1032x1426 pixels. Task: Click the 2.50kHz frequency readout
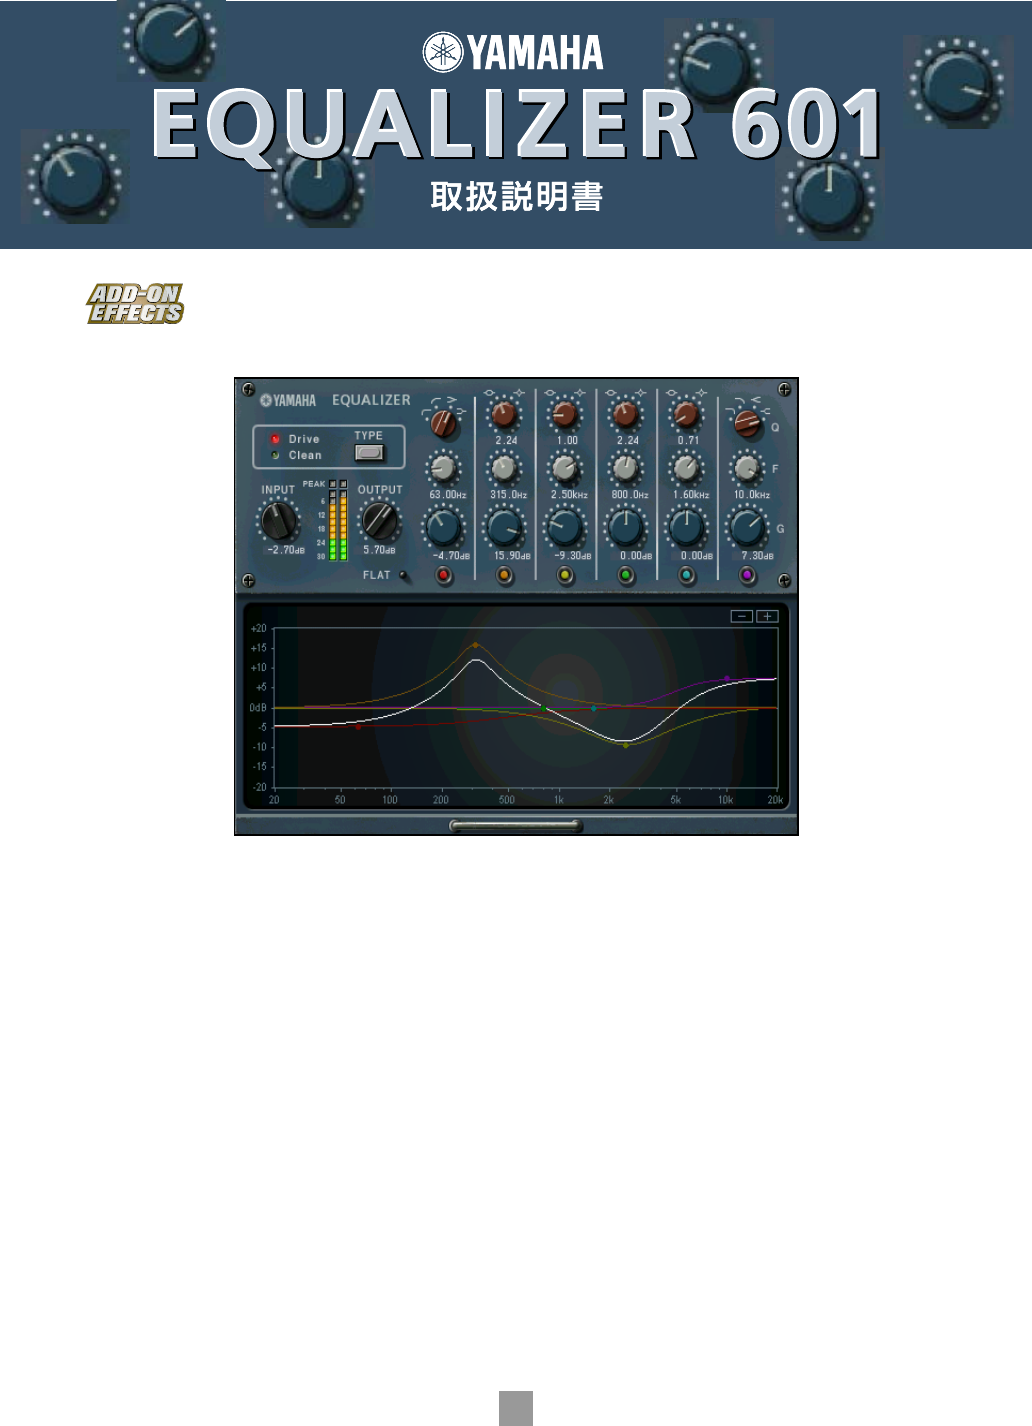tap(569, 495)
